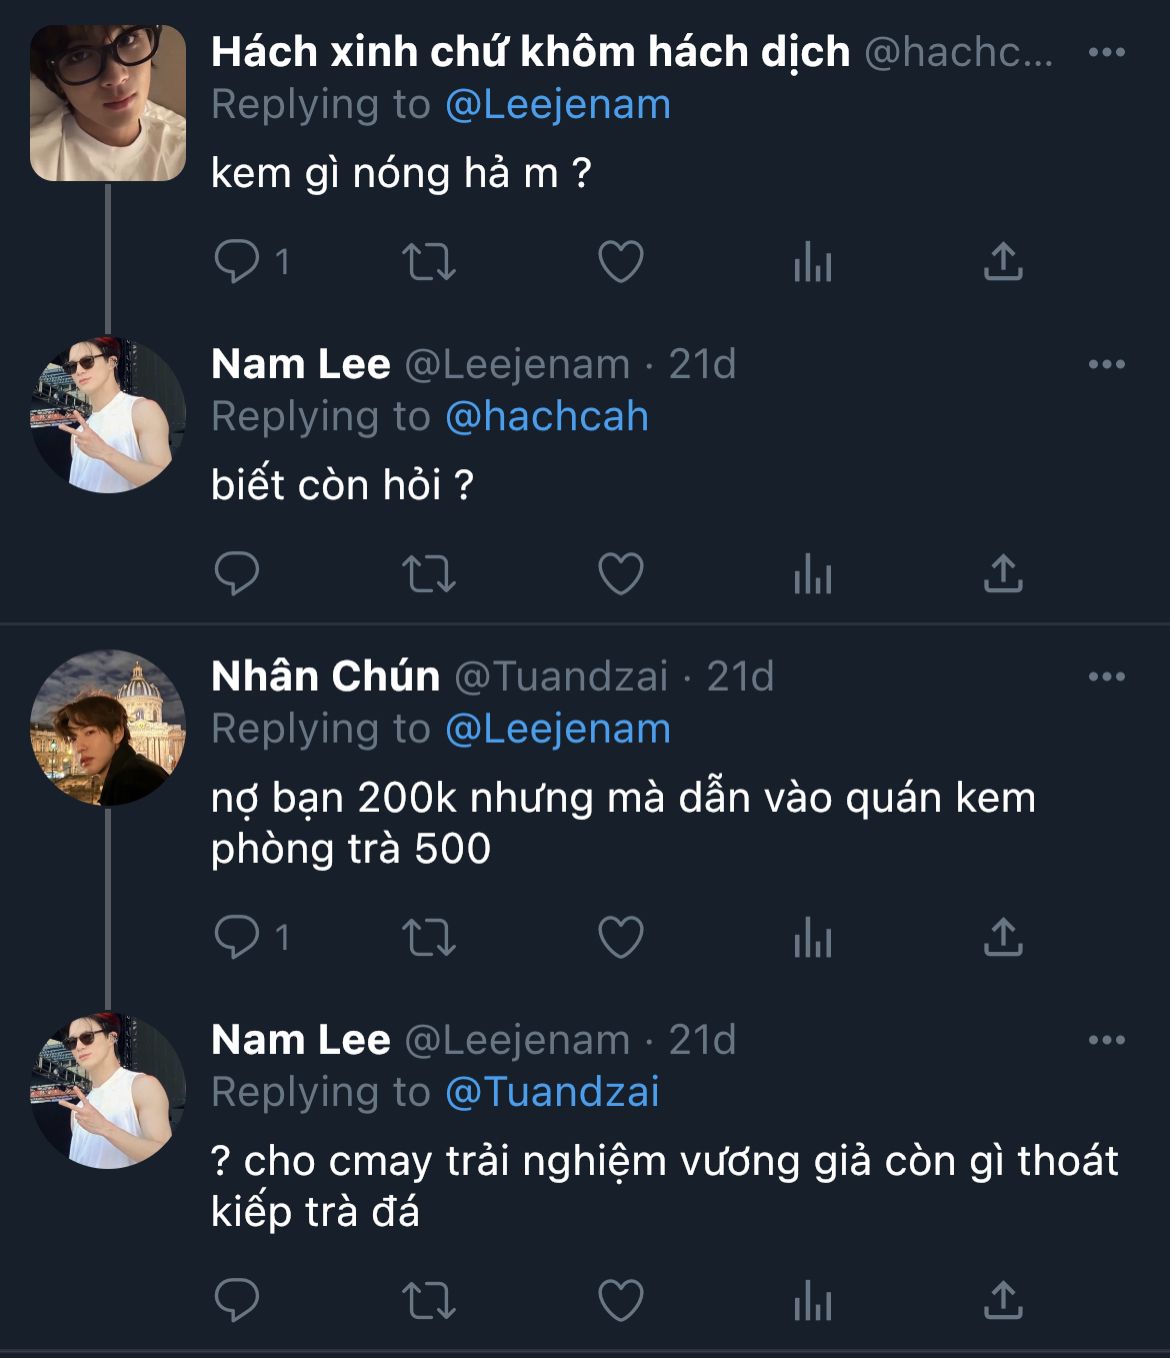Viewport: 1170px width, 1358px height.
Task: Open more options for Hách xinh's tweet
Action: 1106,52
